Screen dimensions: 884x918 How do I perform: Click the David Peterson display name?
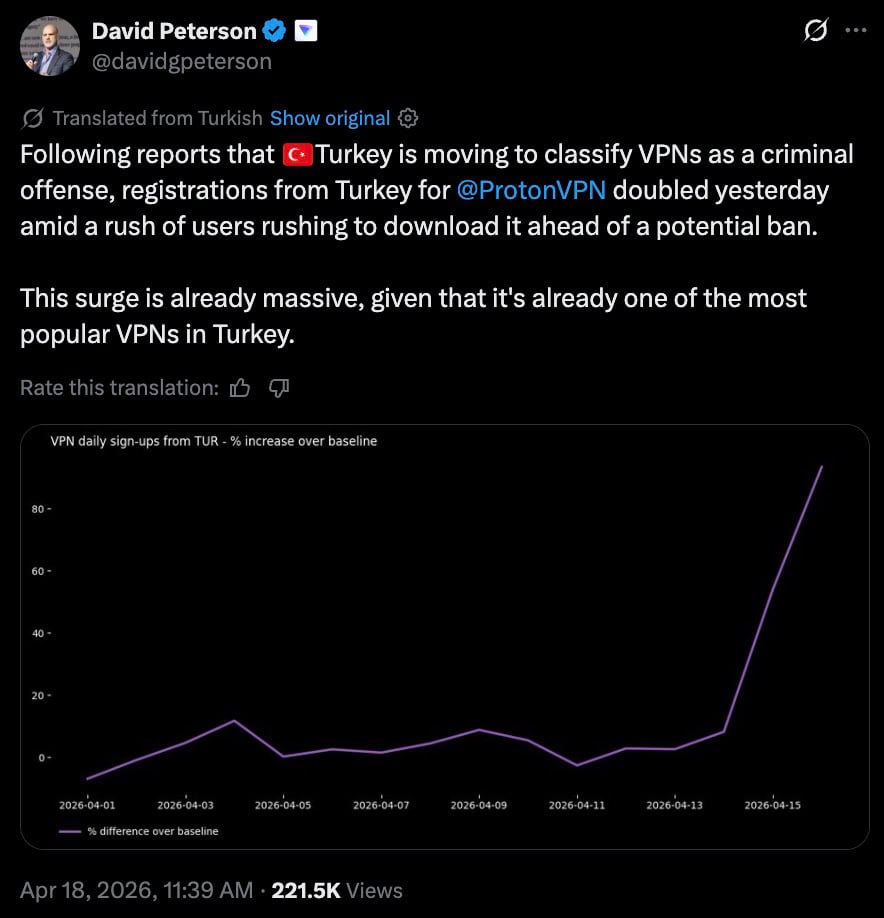(x=174, y=31)
